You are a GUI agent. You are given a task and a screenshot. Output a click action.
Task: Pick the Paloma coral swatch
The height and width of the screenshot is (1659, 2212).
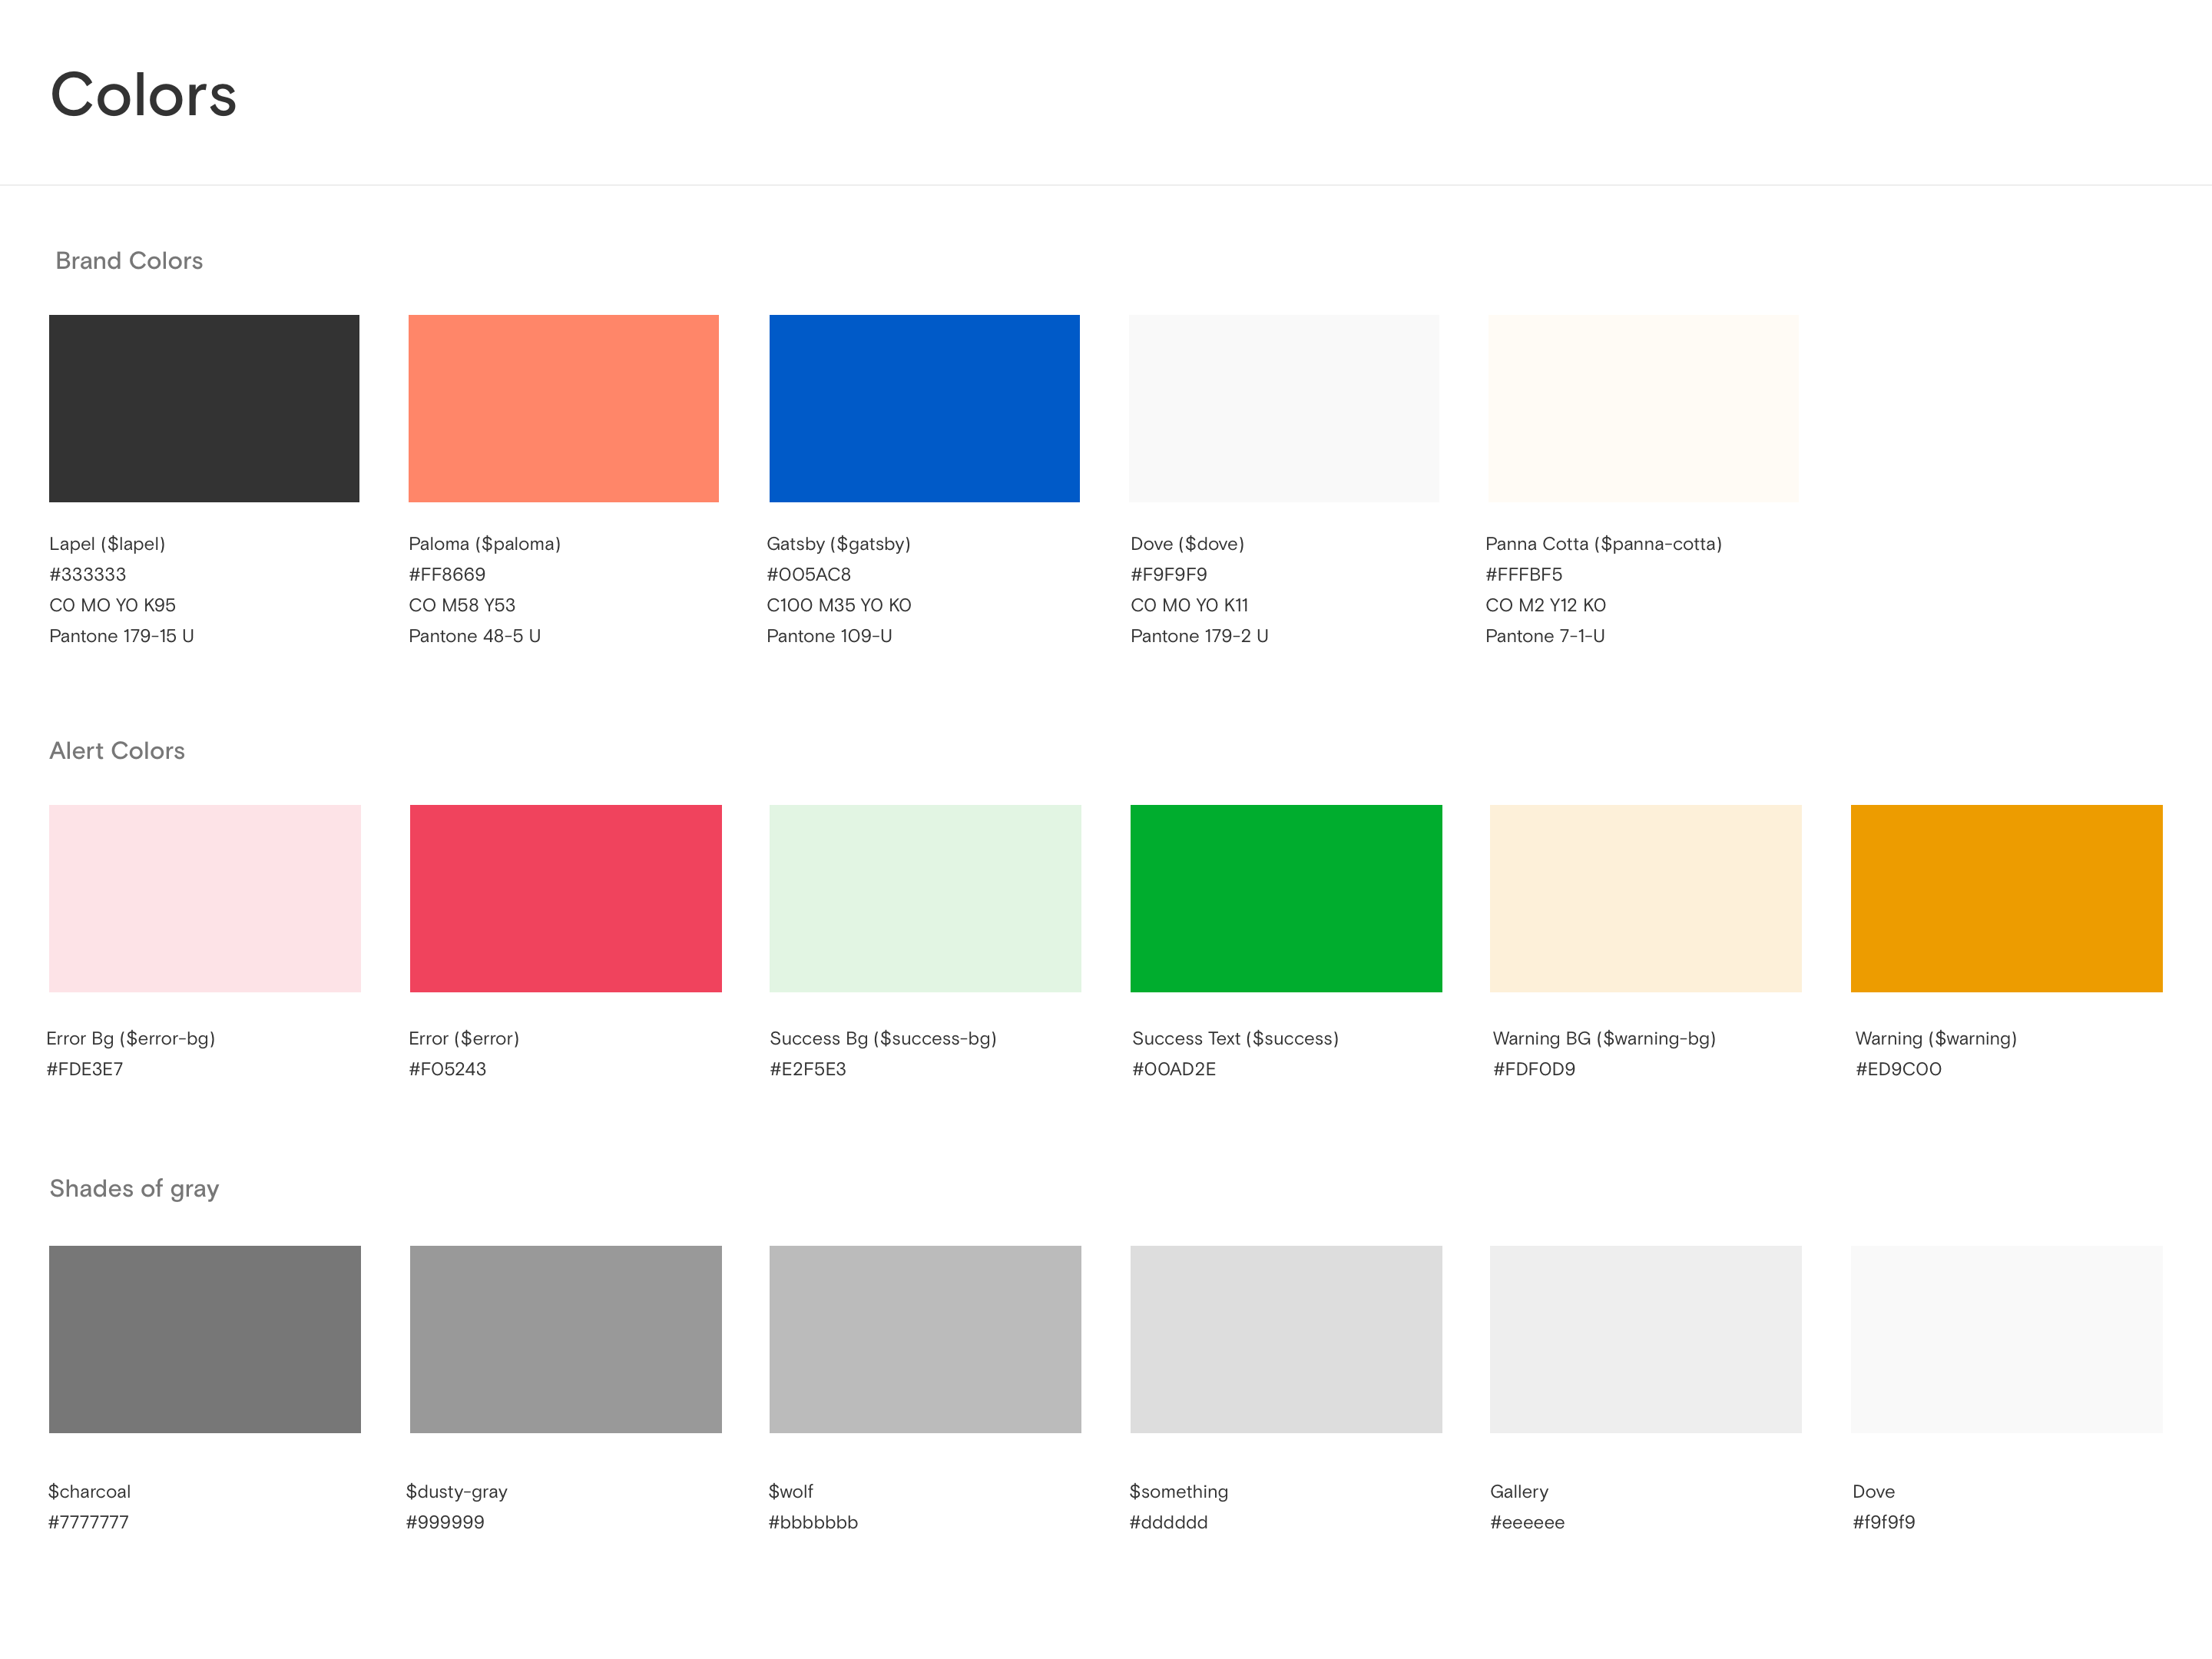(563, 408)
